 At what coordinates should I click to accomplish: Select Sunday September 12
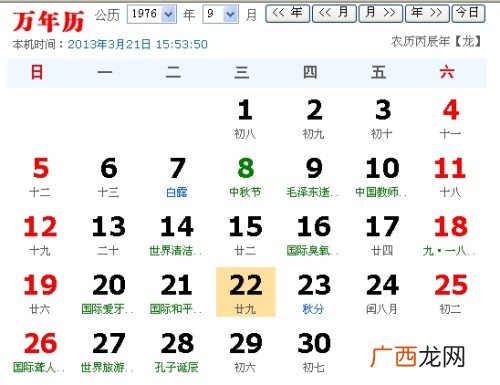(x=40, y=236)
